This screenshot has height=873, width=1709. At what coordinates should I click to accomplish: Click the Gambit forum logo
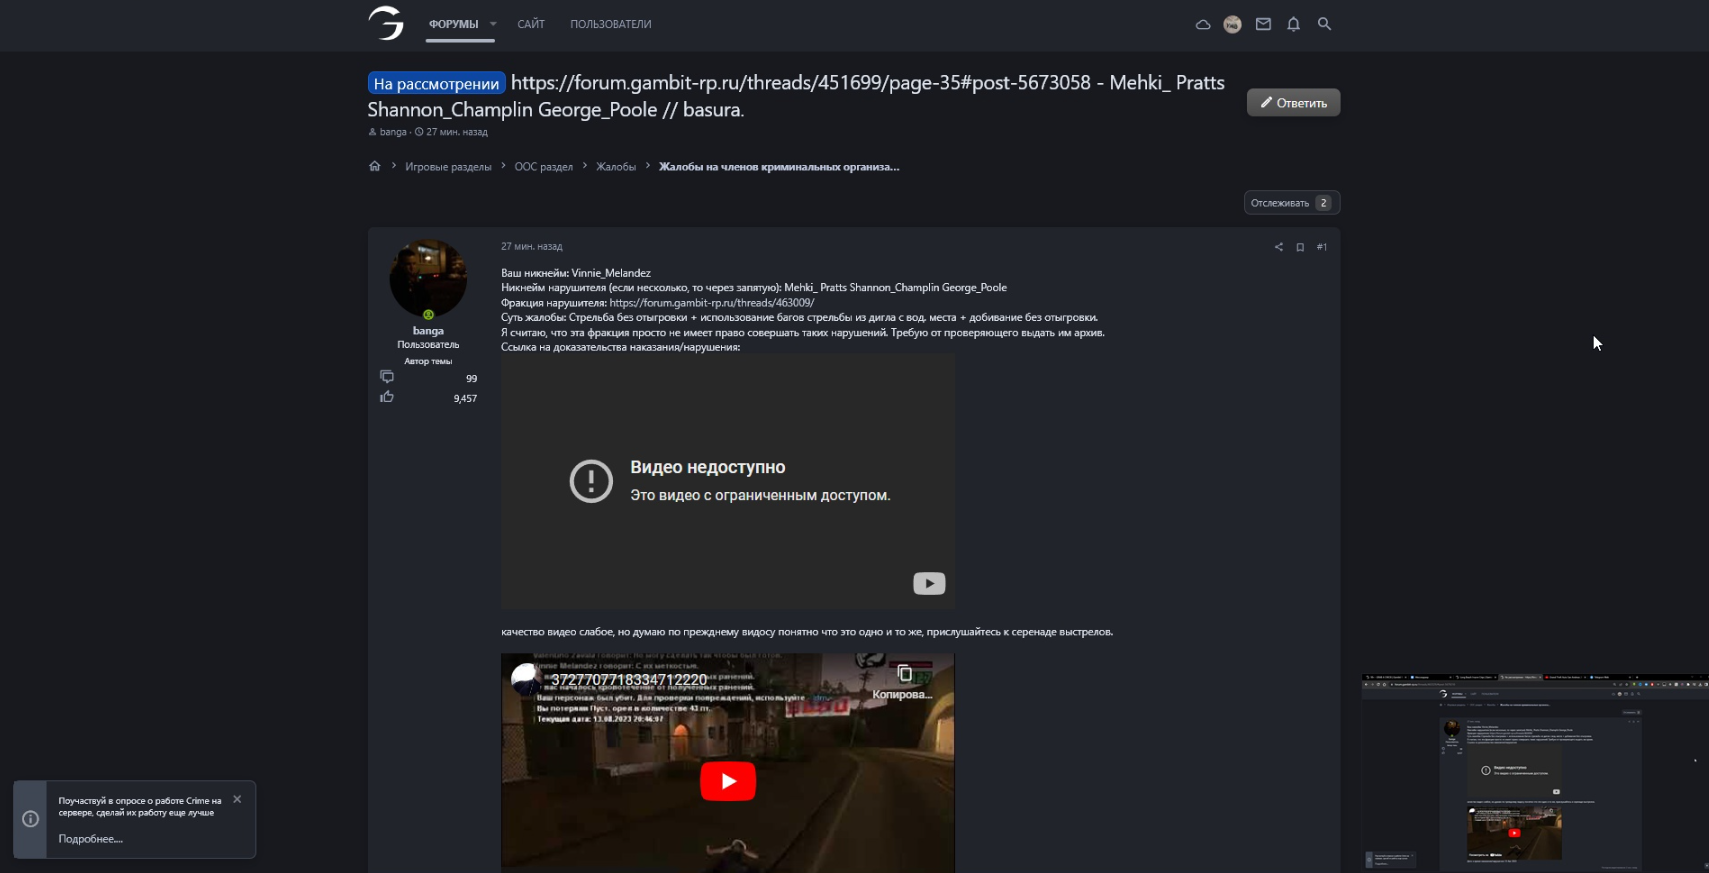coord(386,23)
